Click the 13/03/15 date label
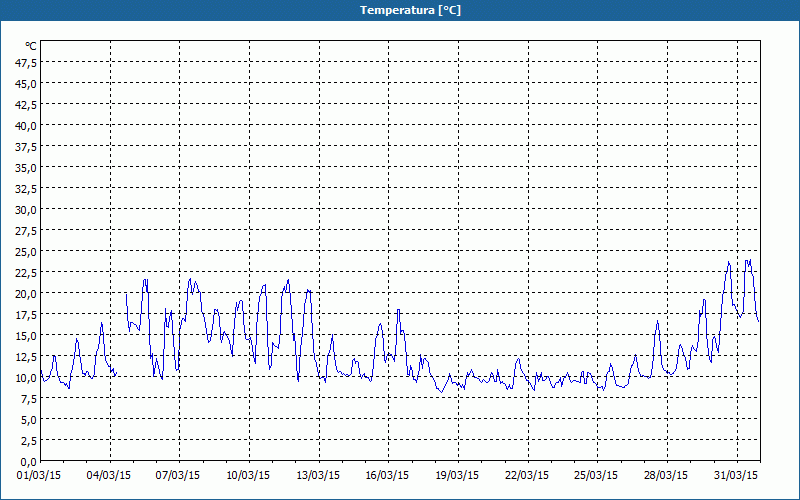Viewport: 800px width, 500px height. point(318,475)
